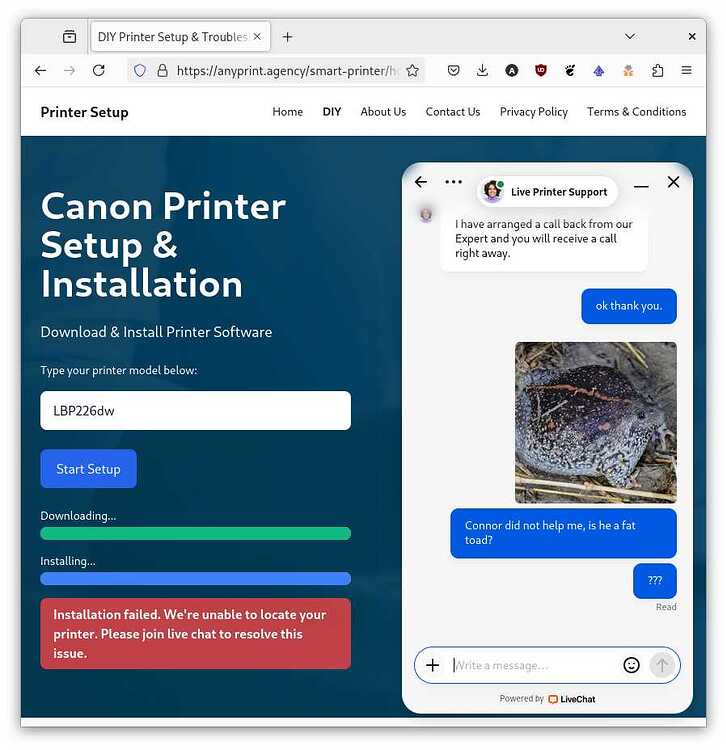This screenshot has width=726, height=750.
Task: Open the Firefox hamburger menu
Action: tap(686, 71)
